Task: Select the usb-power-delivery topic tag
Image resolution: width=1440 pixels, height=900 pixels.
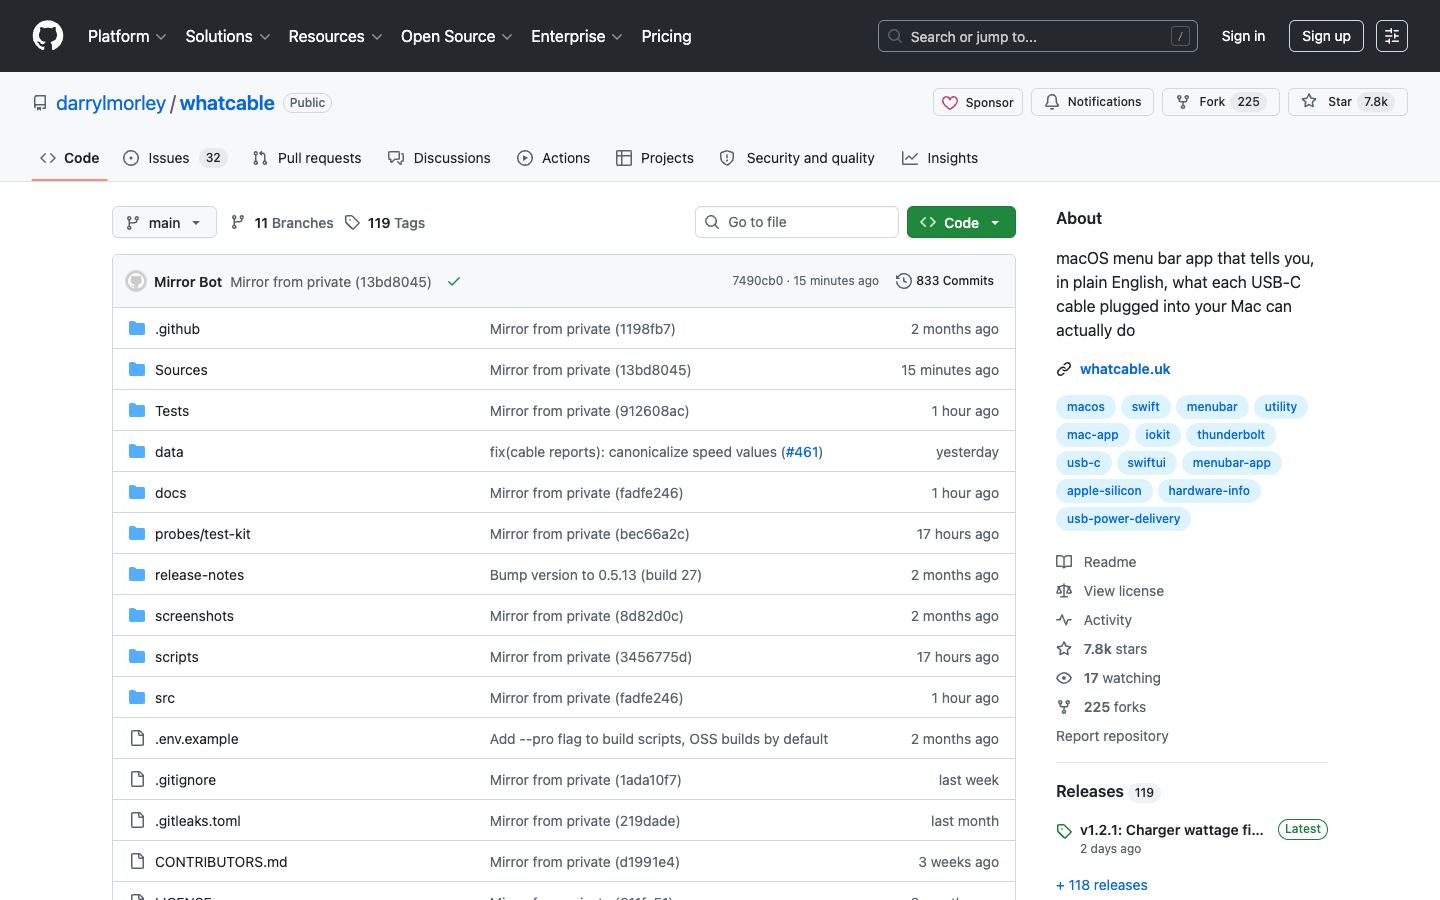Action: (1123, 519)
